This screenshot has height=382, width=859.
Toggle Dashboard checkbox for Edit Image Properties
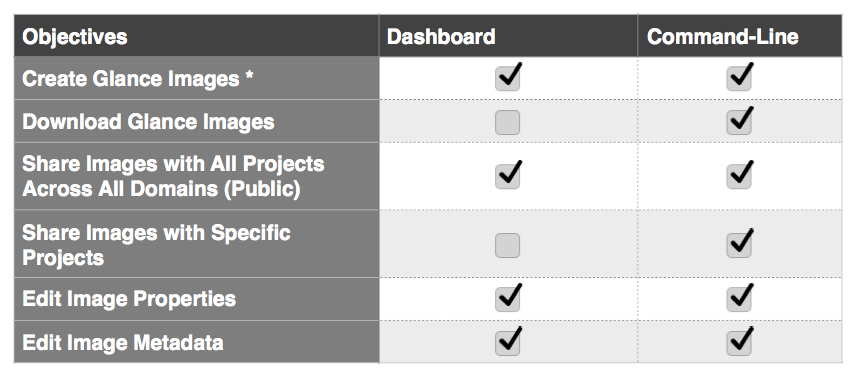507,299
